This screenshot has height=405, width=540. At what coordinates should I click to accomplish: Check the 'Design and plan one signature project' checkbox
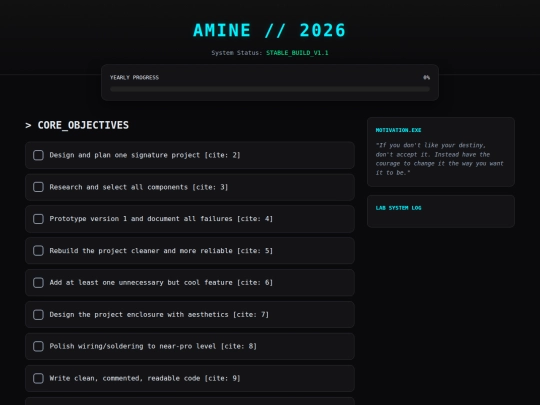coord(38,155)
